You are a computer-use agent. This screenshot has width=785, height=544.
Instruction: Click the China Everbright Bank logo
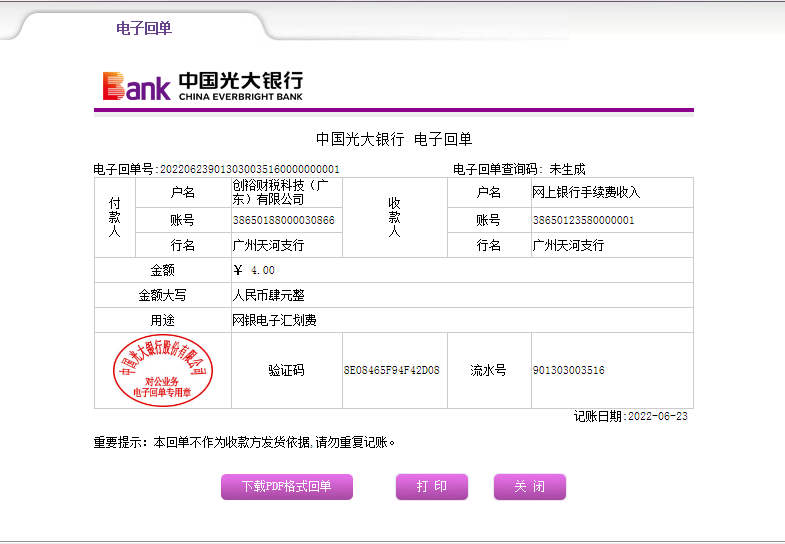pos(202,86)
